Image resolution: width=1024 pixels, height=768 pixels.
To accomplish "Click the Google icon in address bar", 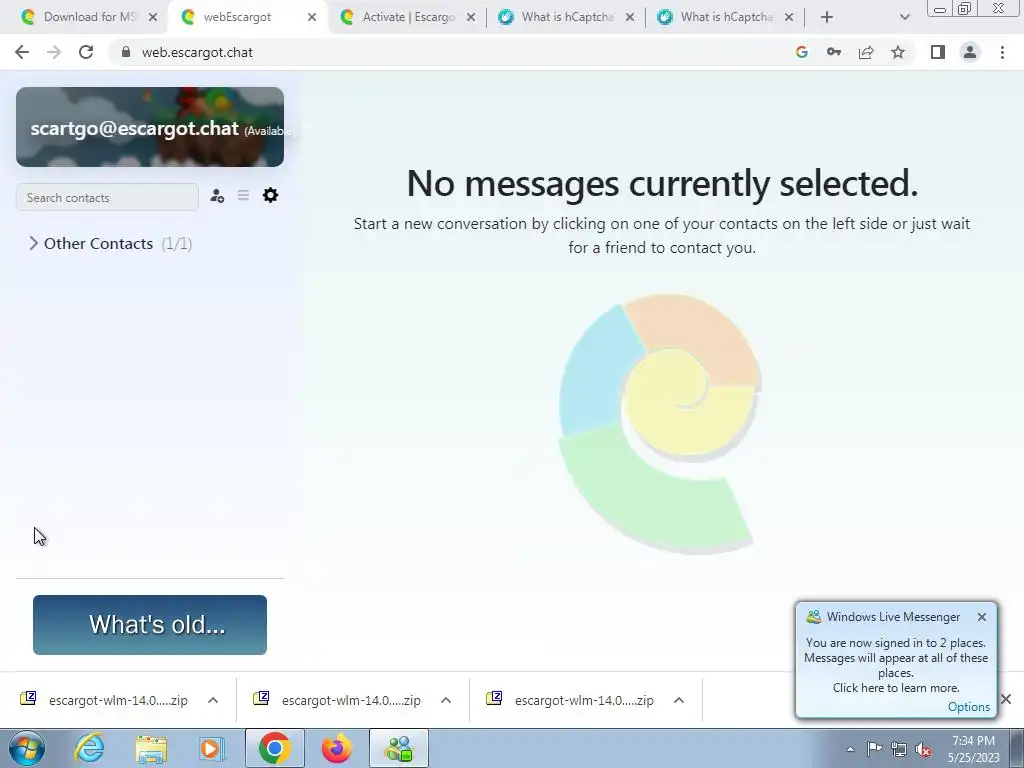I will click(802, 52).
